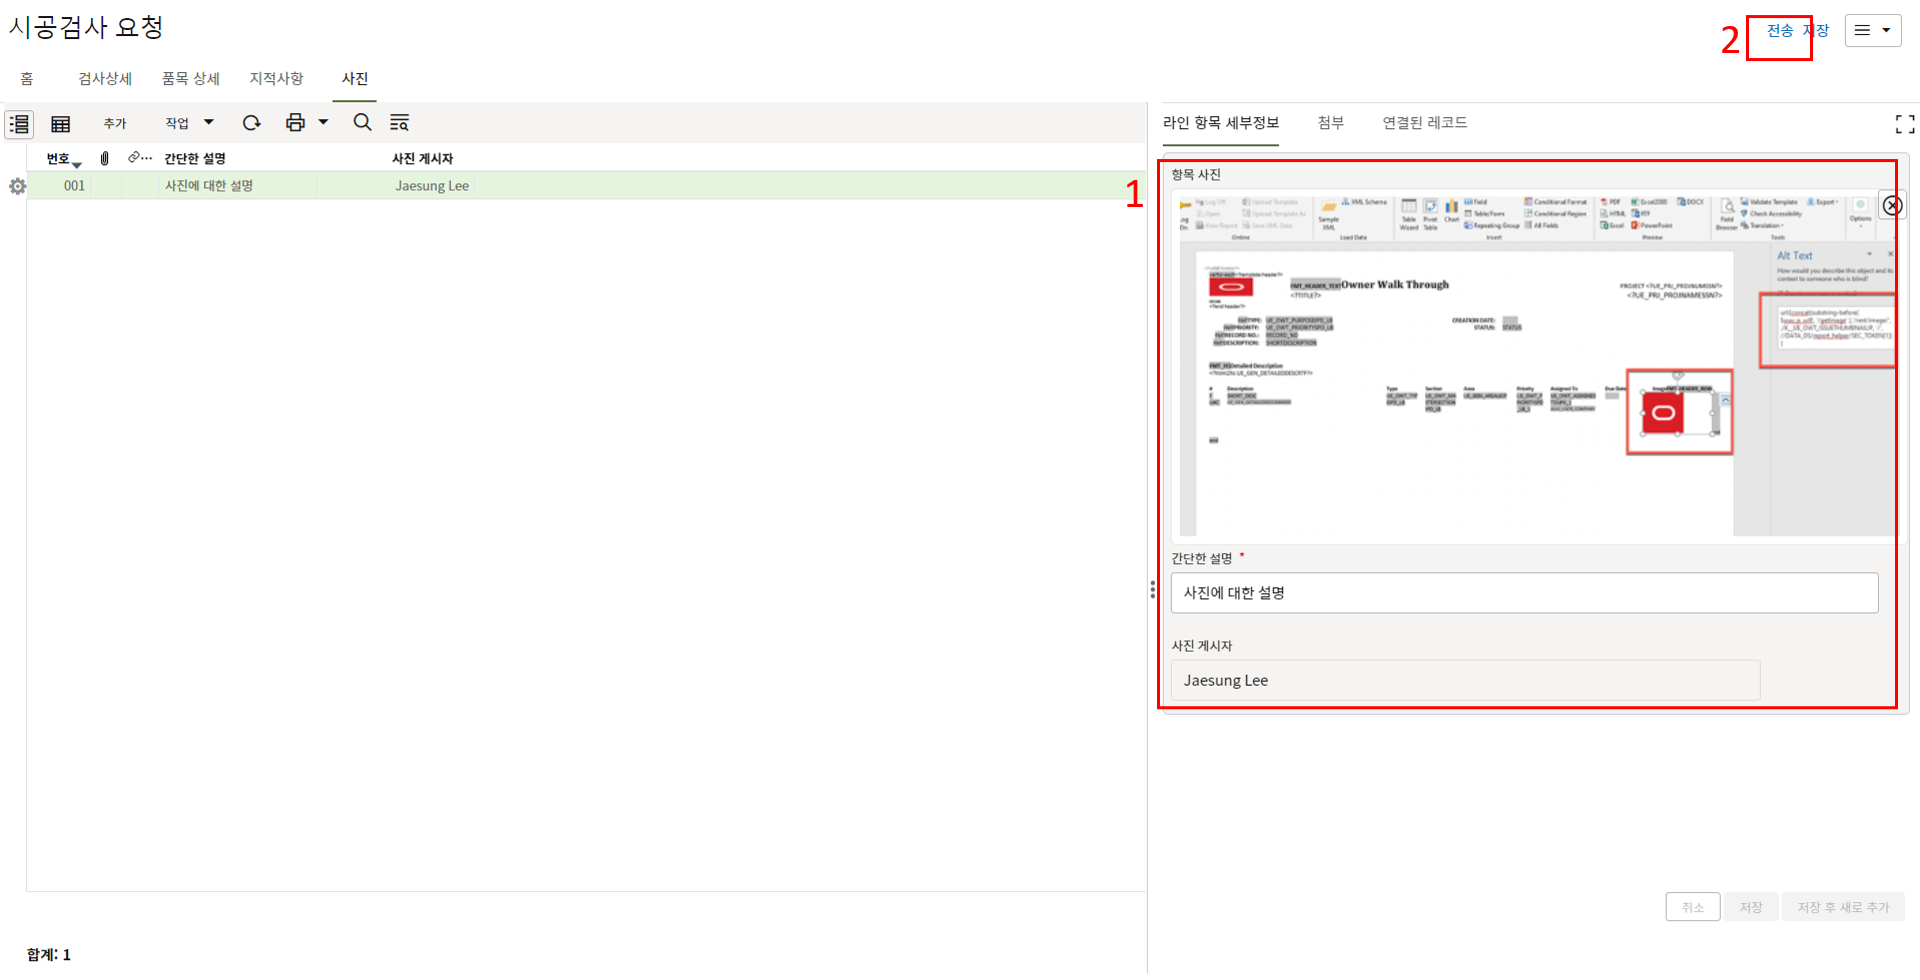Image resolution: width=1920 pixels, height=980 pixels.
Task: Open the 첨부 tab
Action: pyautogui.click(x=1330, y=122)
